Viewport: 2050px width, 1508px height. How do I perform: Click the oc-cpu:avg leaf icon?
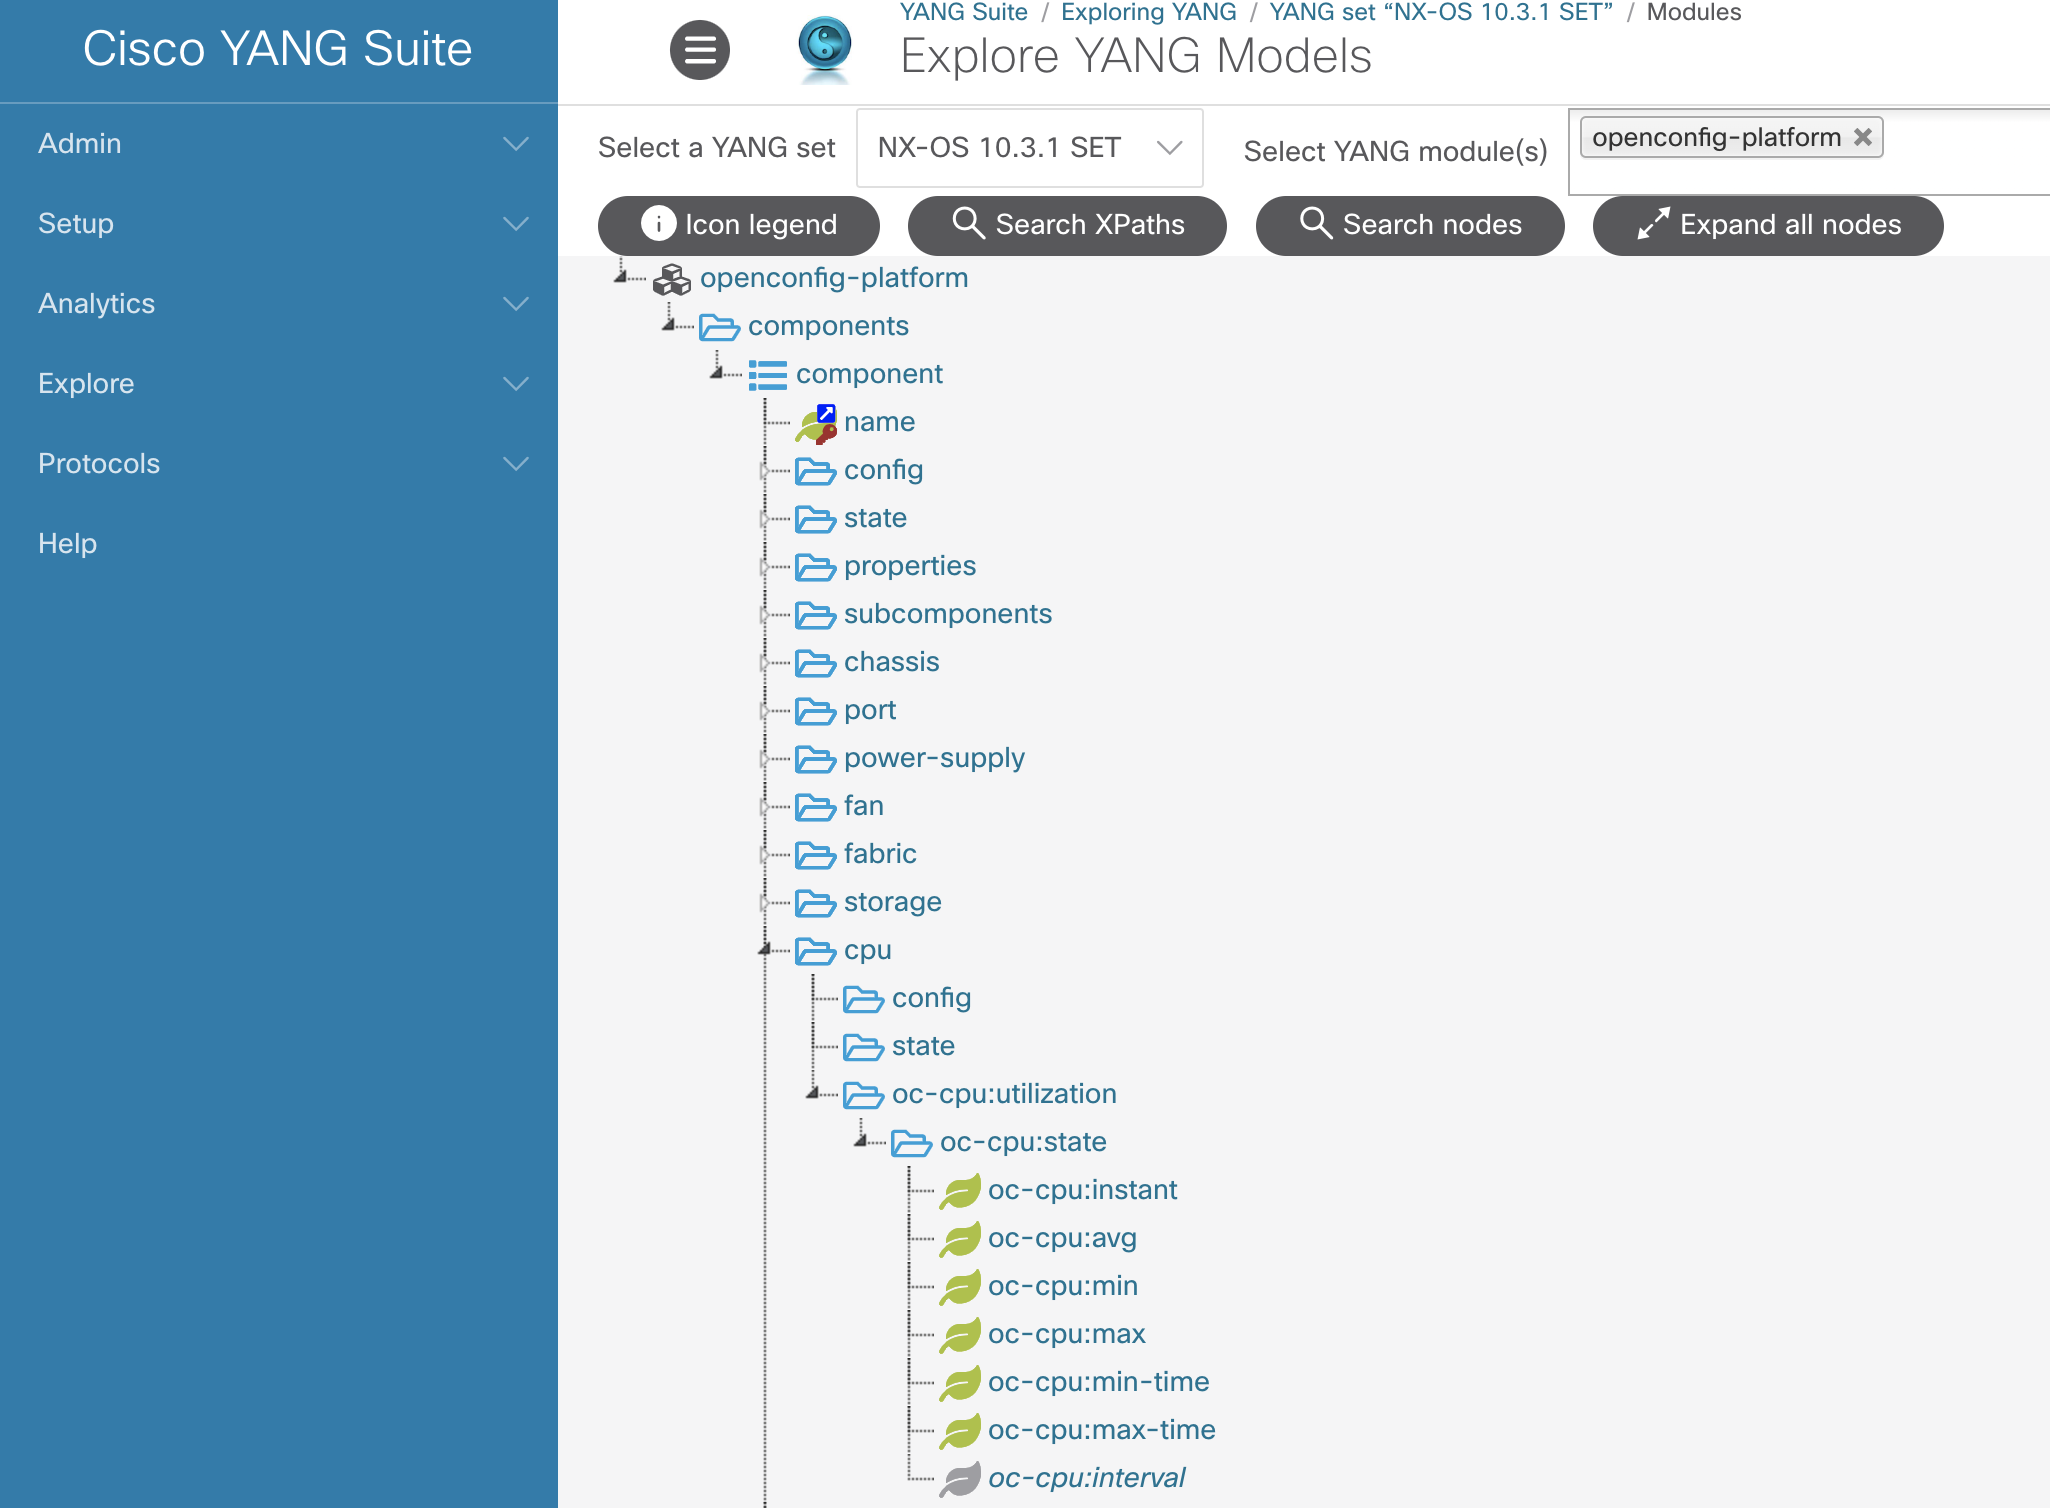[x=960, y=1239]
